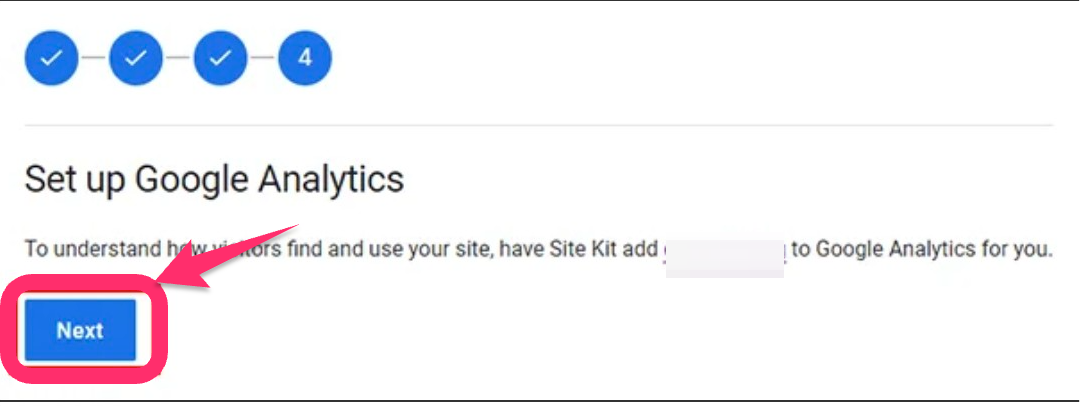Click the connector line between steps two and three
This screenshot has width=1080, height=406.
177,58
